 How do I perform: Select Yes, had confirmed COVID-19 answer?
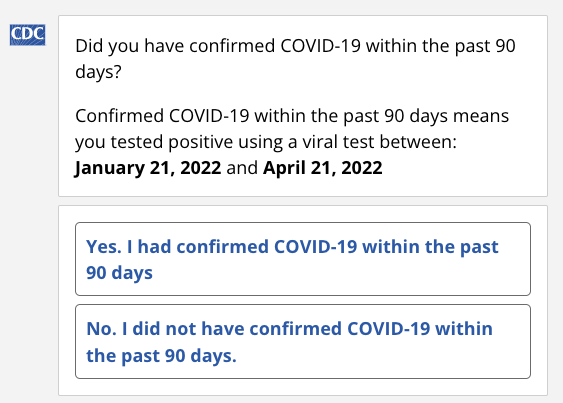click(x=303, y=259)
